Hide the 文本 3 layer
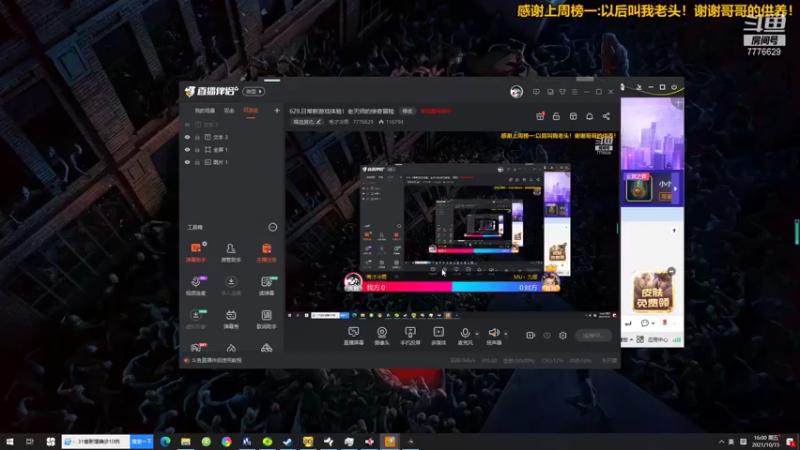Viewport: 800px width, 450px height. [x=187, y=137]
